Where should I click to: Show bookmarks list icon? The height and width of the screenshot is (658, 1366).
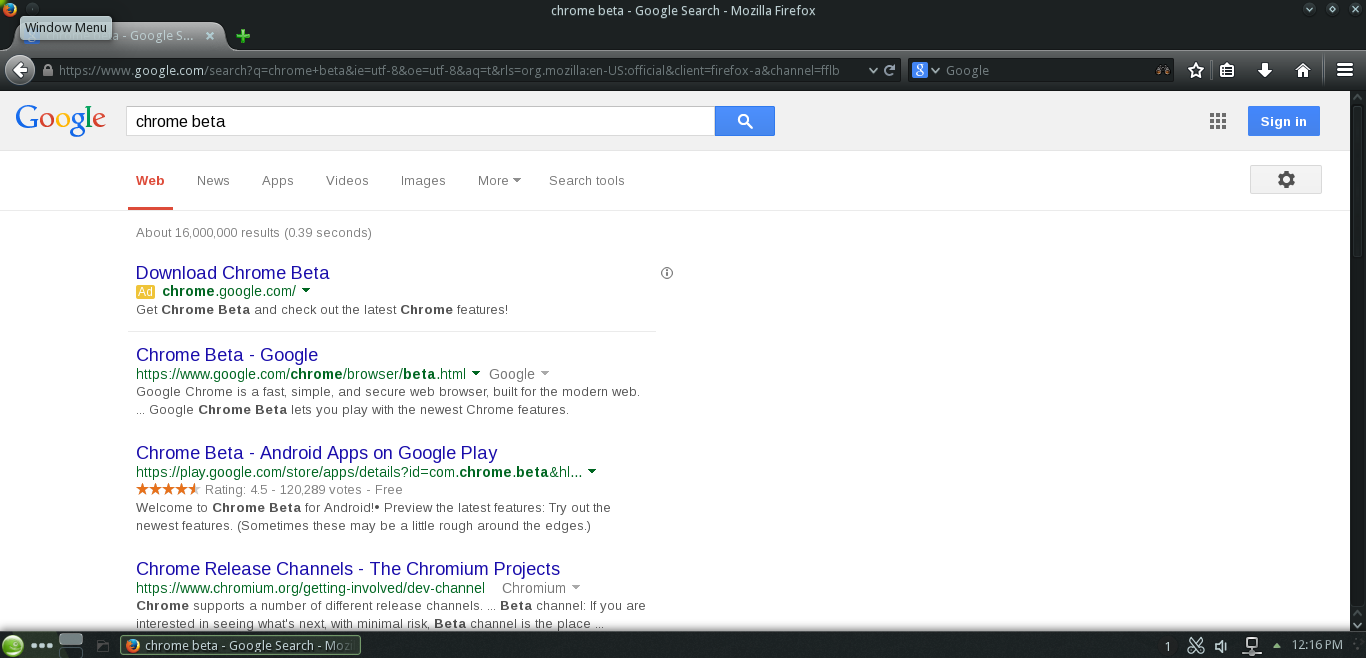point(1227,70)
